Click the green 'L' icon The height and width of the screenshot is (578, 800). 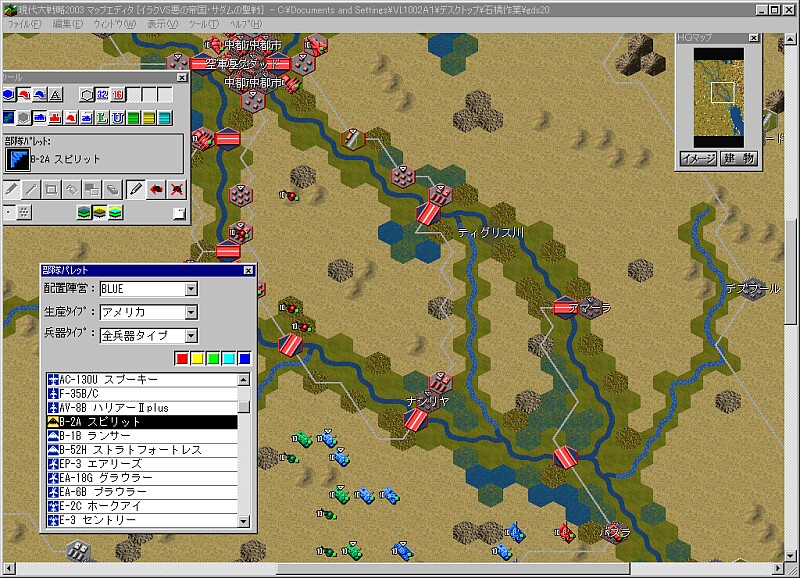pyautogui.click(x=102, y=118)
